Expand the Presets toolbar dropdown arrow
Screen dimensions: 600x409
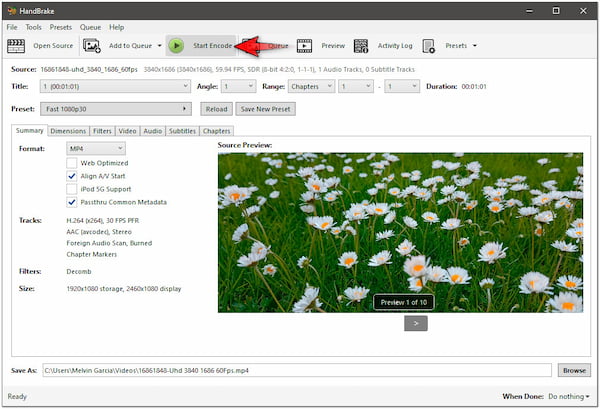(x=475, y=46)
